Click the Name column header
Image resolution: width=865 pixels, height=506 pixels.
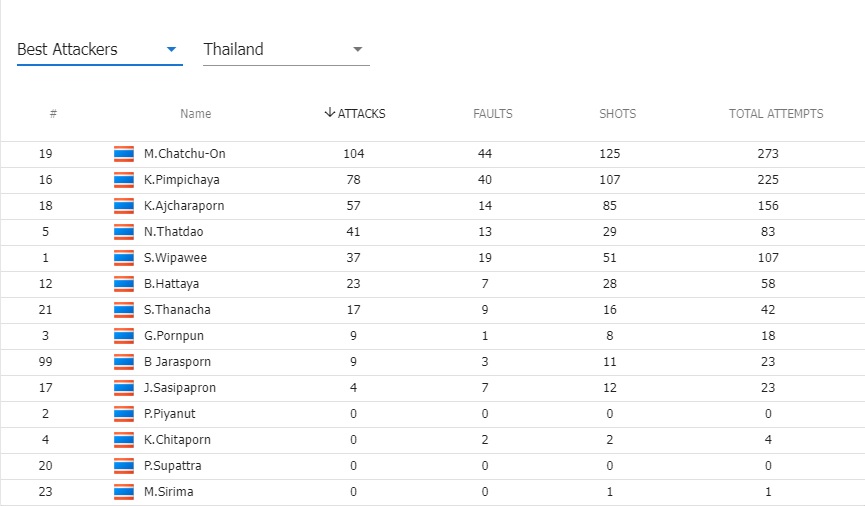195,114
